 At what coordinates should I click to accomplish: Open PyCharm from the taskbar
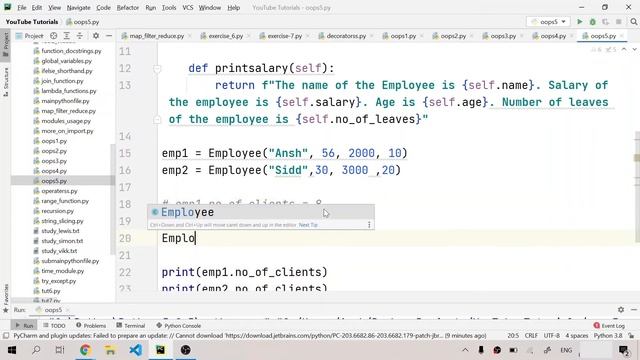coord(160,350)
